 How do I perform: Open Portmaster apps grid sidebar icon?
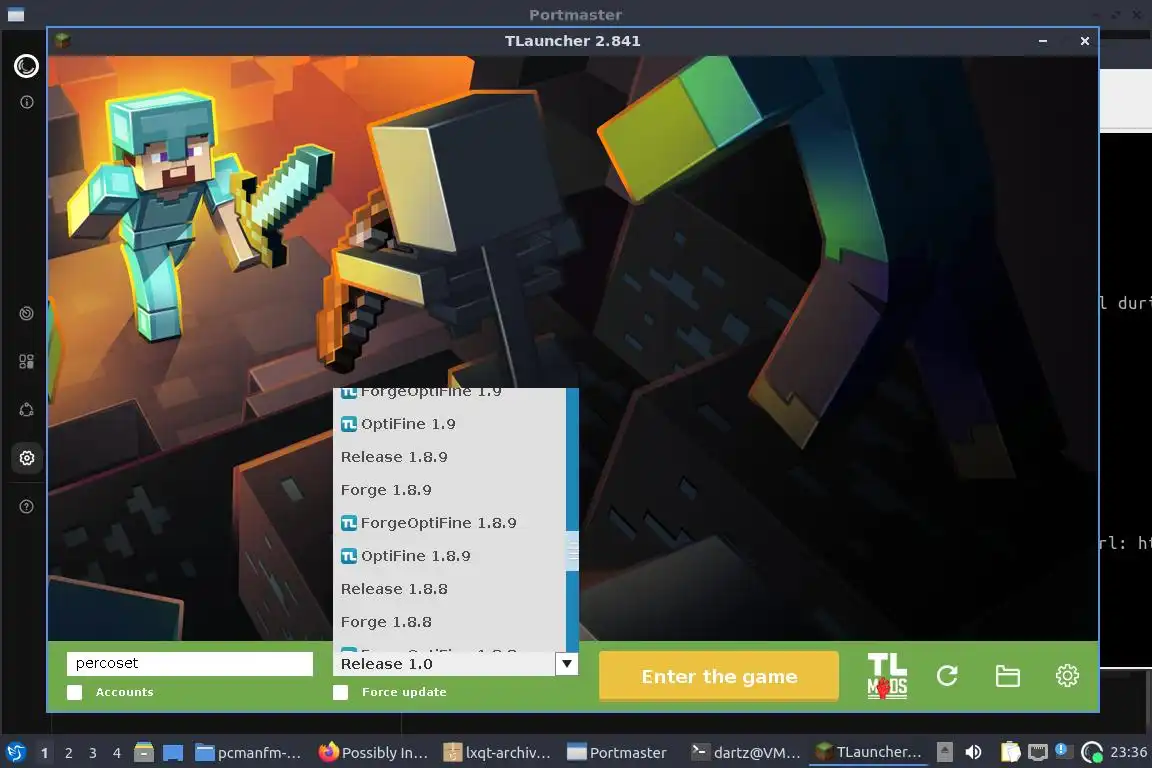(26, 362)
